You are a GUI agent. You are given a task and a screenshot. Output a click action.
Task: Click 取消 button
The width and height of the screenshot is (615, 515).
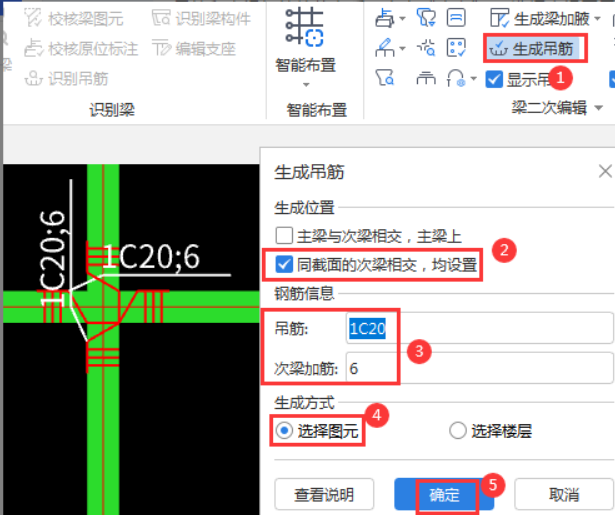click(x=564, y=494)
